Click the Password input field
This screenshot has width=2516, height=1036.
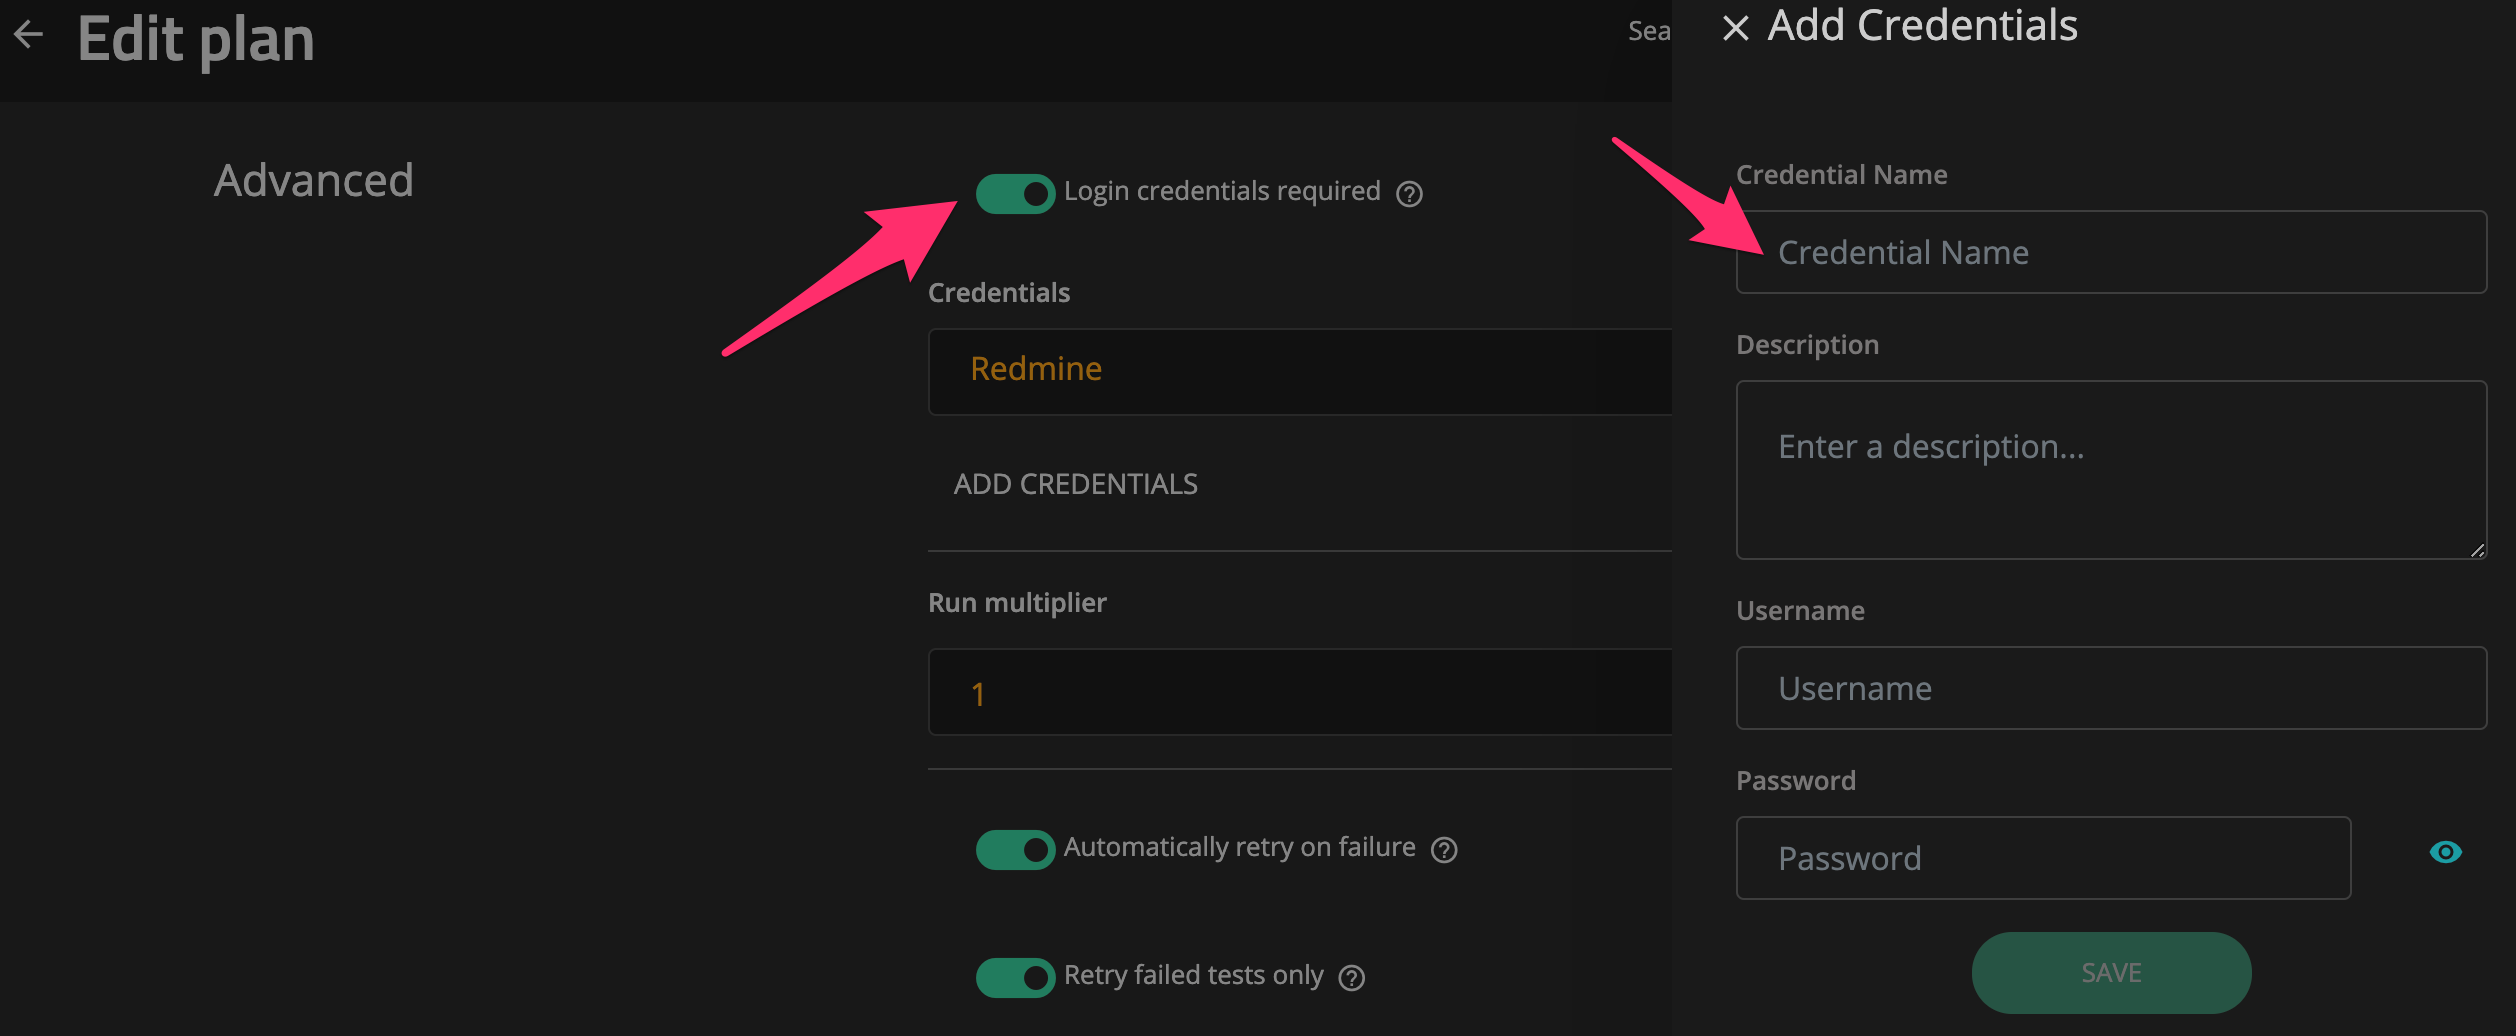coord(2042,858)
